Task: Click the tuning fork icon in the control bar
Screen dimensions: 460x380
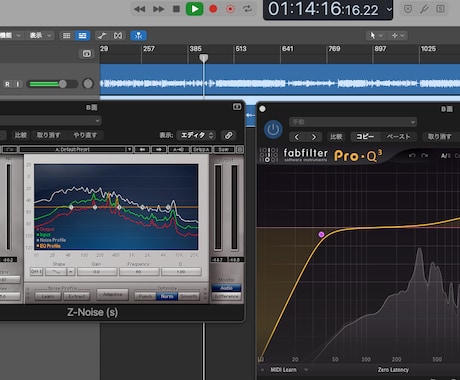Action: tap(424, 9)
